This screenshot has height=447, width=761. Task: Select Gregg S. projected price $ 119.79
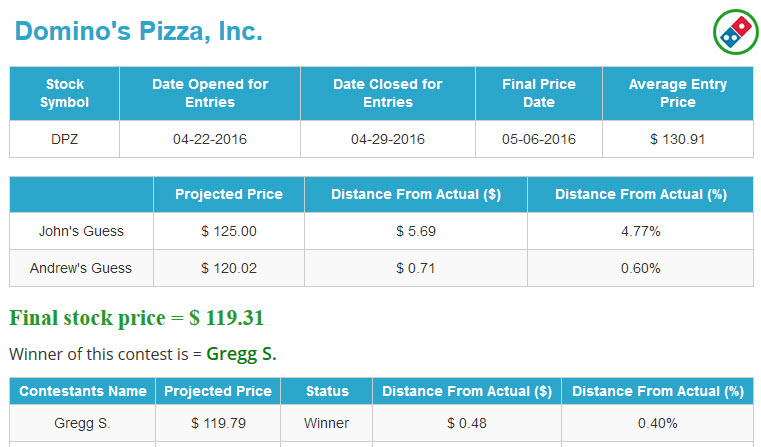(x=218, y=423)
